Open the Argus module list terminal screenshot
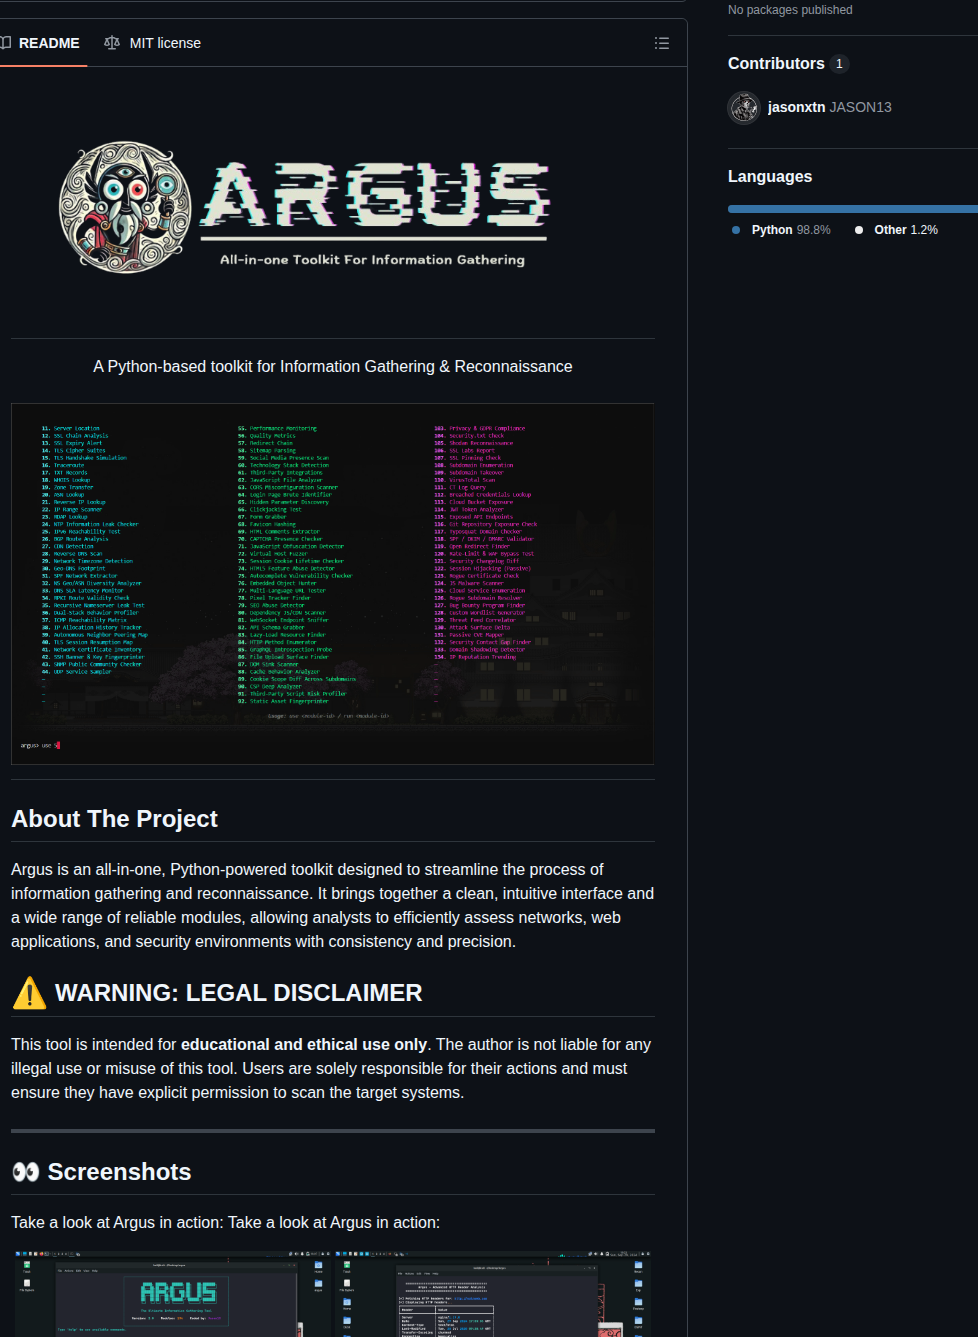 (333, 584)
